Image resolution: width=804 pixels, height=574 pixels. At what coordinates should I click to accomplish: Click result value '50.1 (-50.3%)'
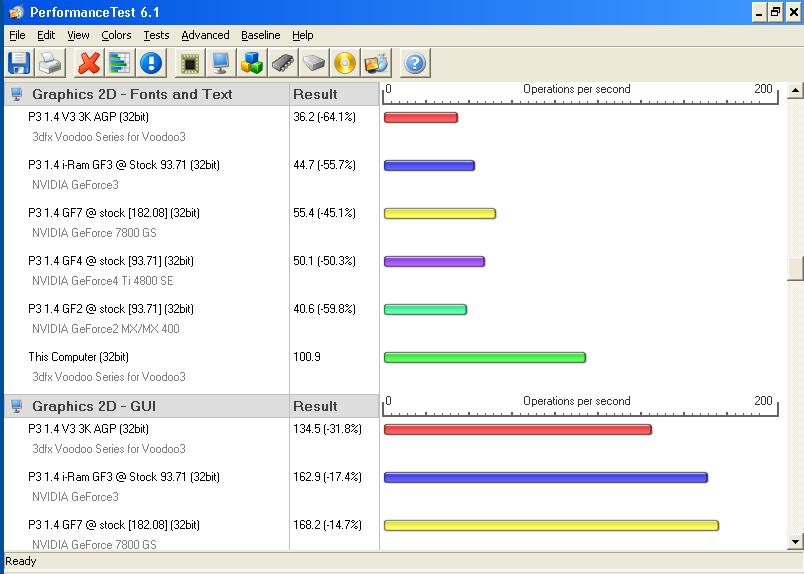pyautogui.click(x=324, y=261)
